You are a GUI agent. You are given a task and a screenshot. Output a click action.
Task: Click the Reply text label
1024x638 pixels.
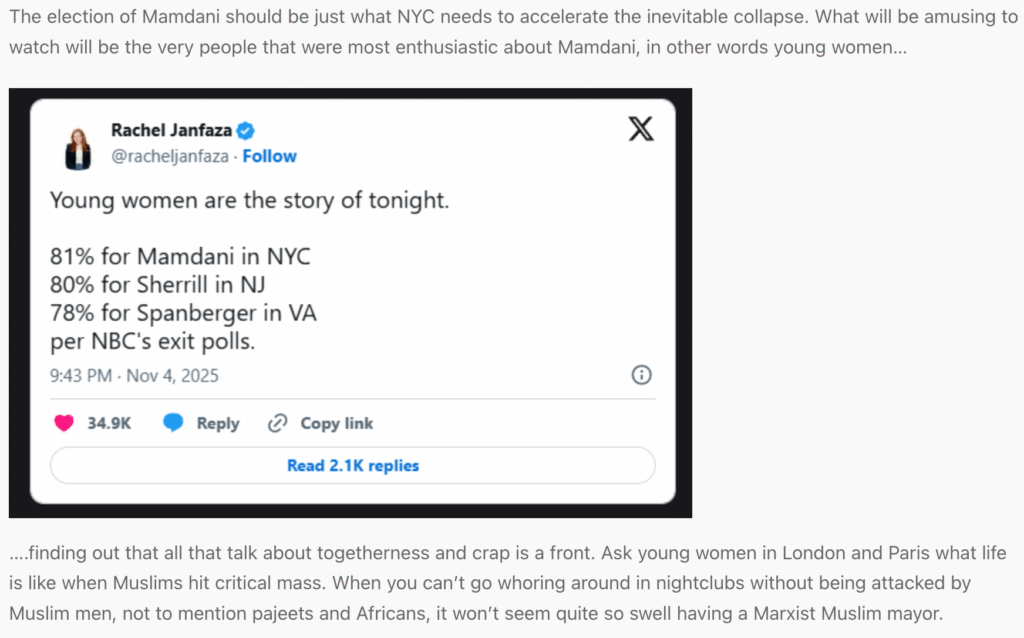pyautogui.click(x=217, y=423)
